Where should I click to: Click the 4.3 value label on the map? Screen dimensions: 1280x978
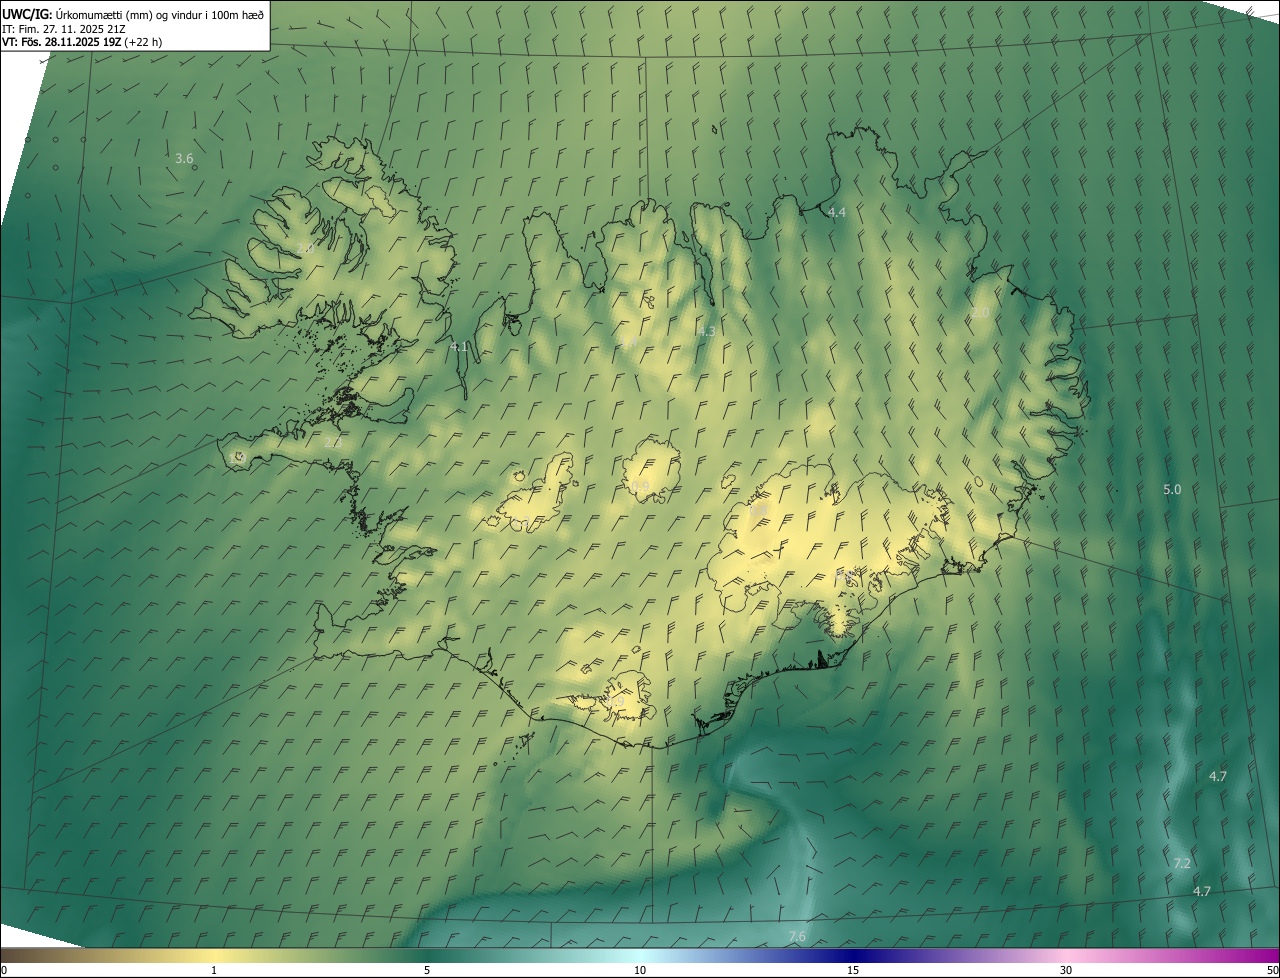coord(706,331)
